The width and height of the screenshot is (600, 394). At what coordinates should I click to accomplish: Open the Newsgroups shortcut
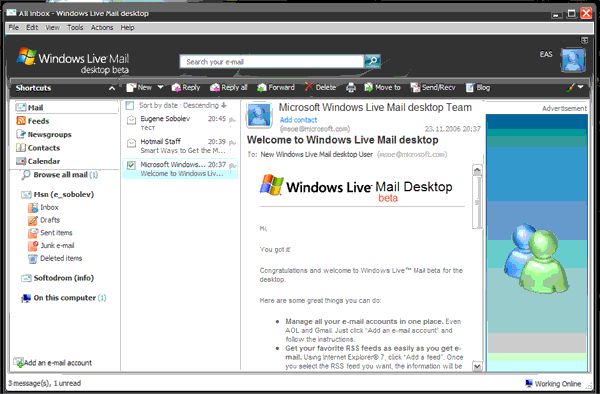[44, 134]
